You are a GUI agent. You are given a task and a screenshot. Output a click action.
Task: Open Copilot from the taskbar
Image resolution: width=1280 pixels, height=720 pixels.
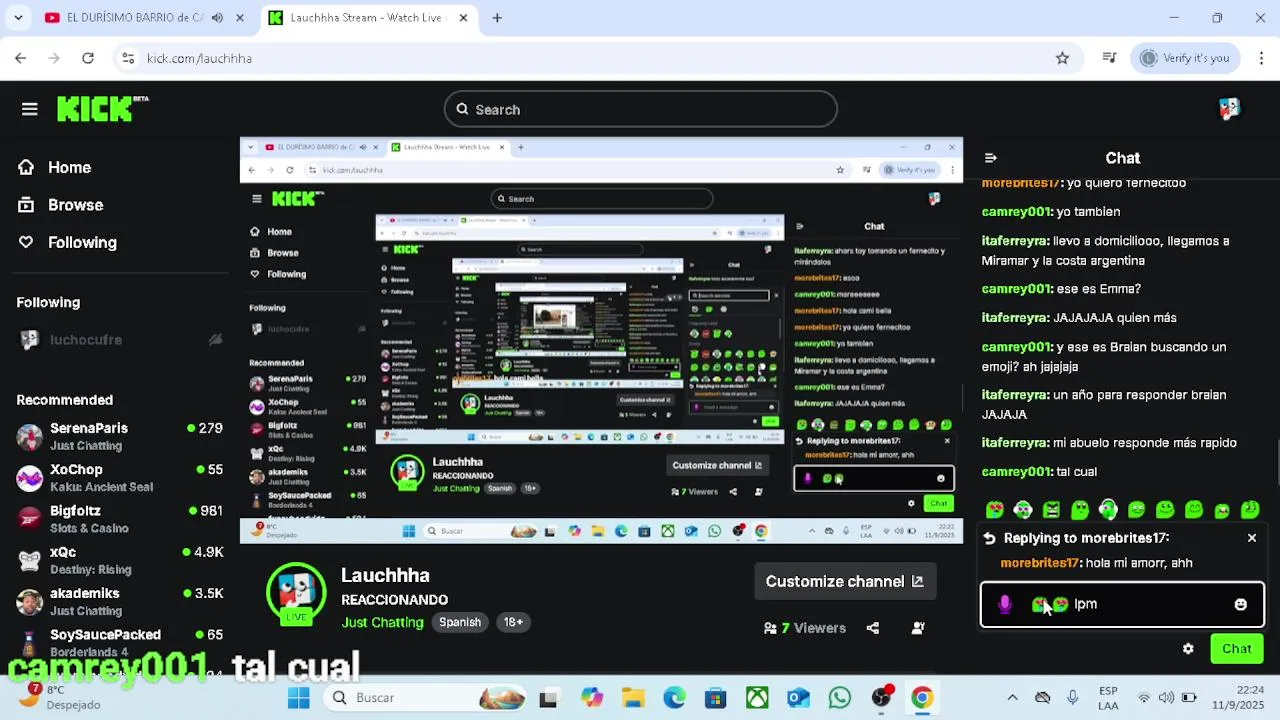(592, 698)
